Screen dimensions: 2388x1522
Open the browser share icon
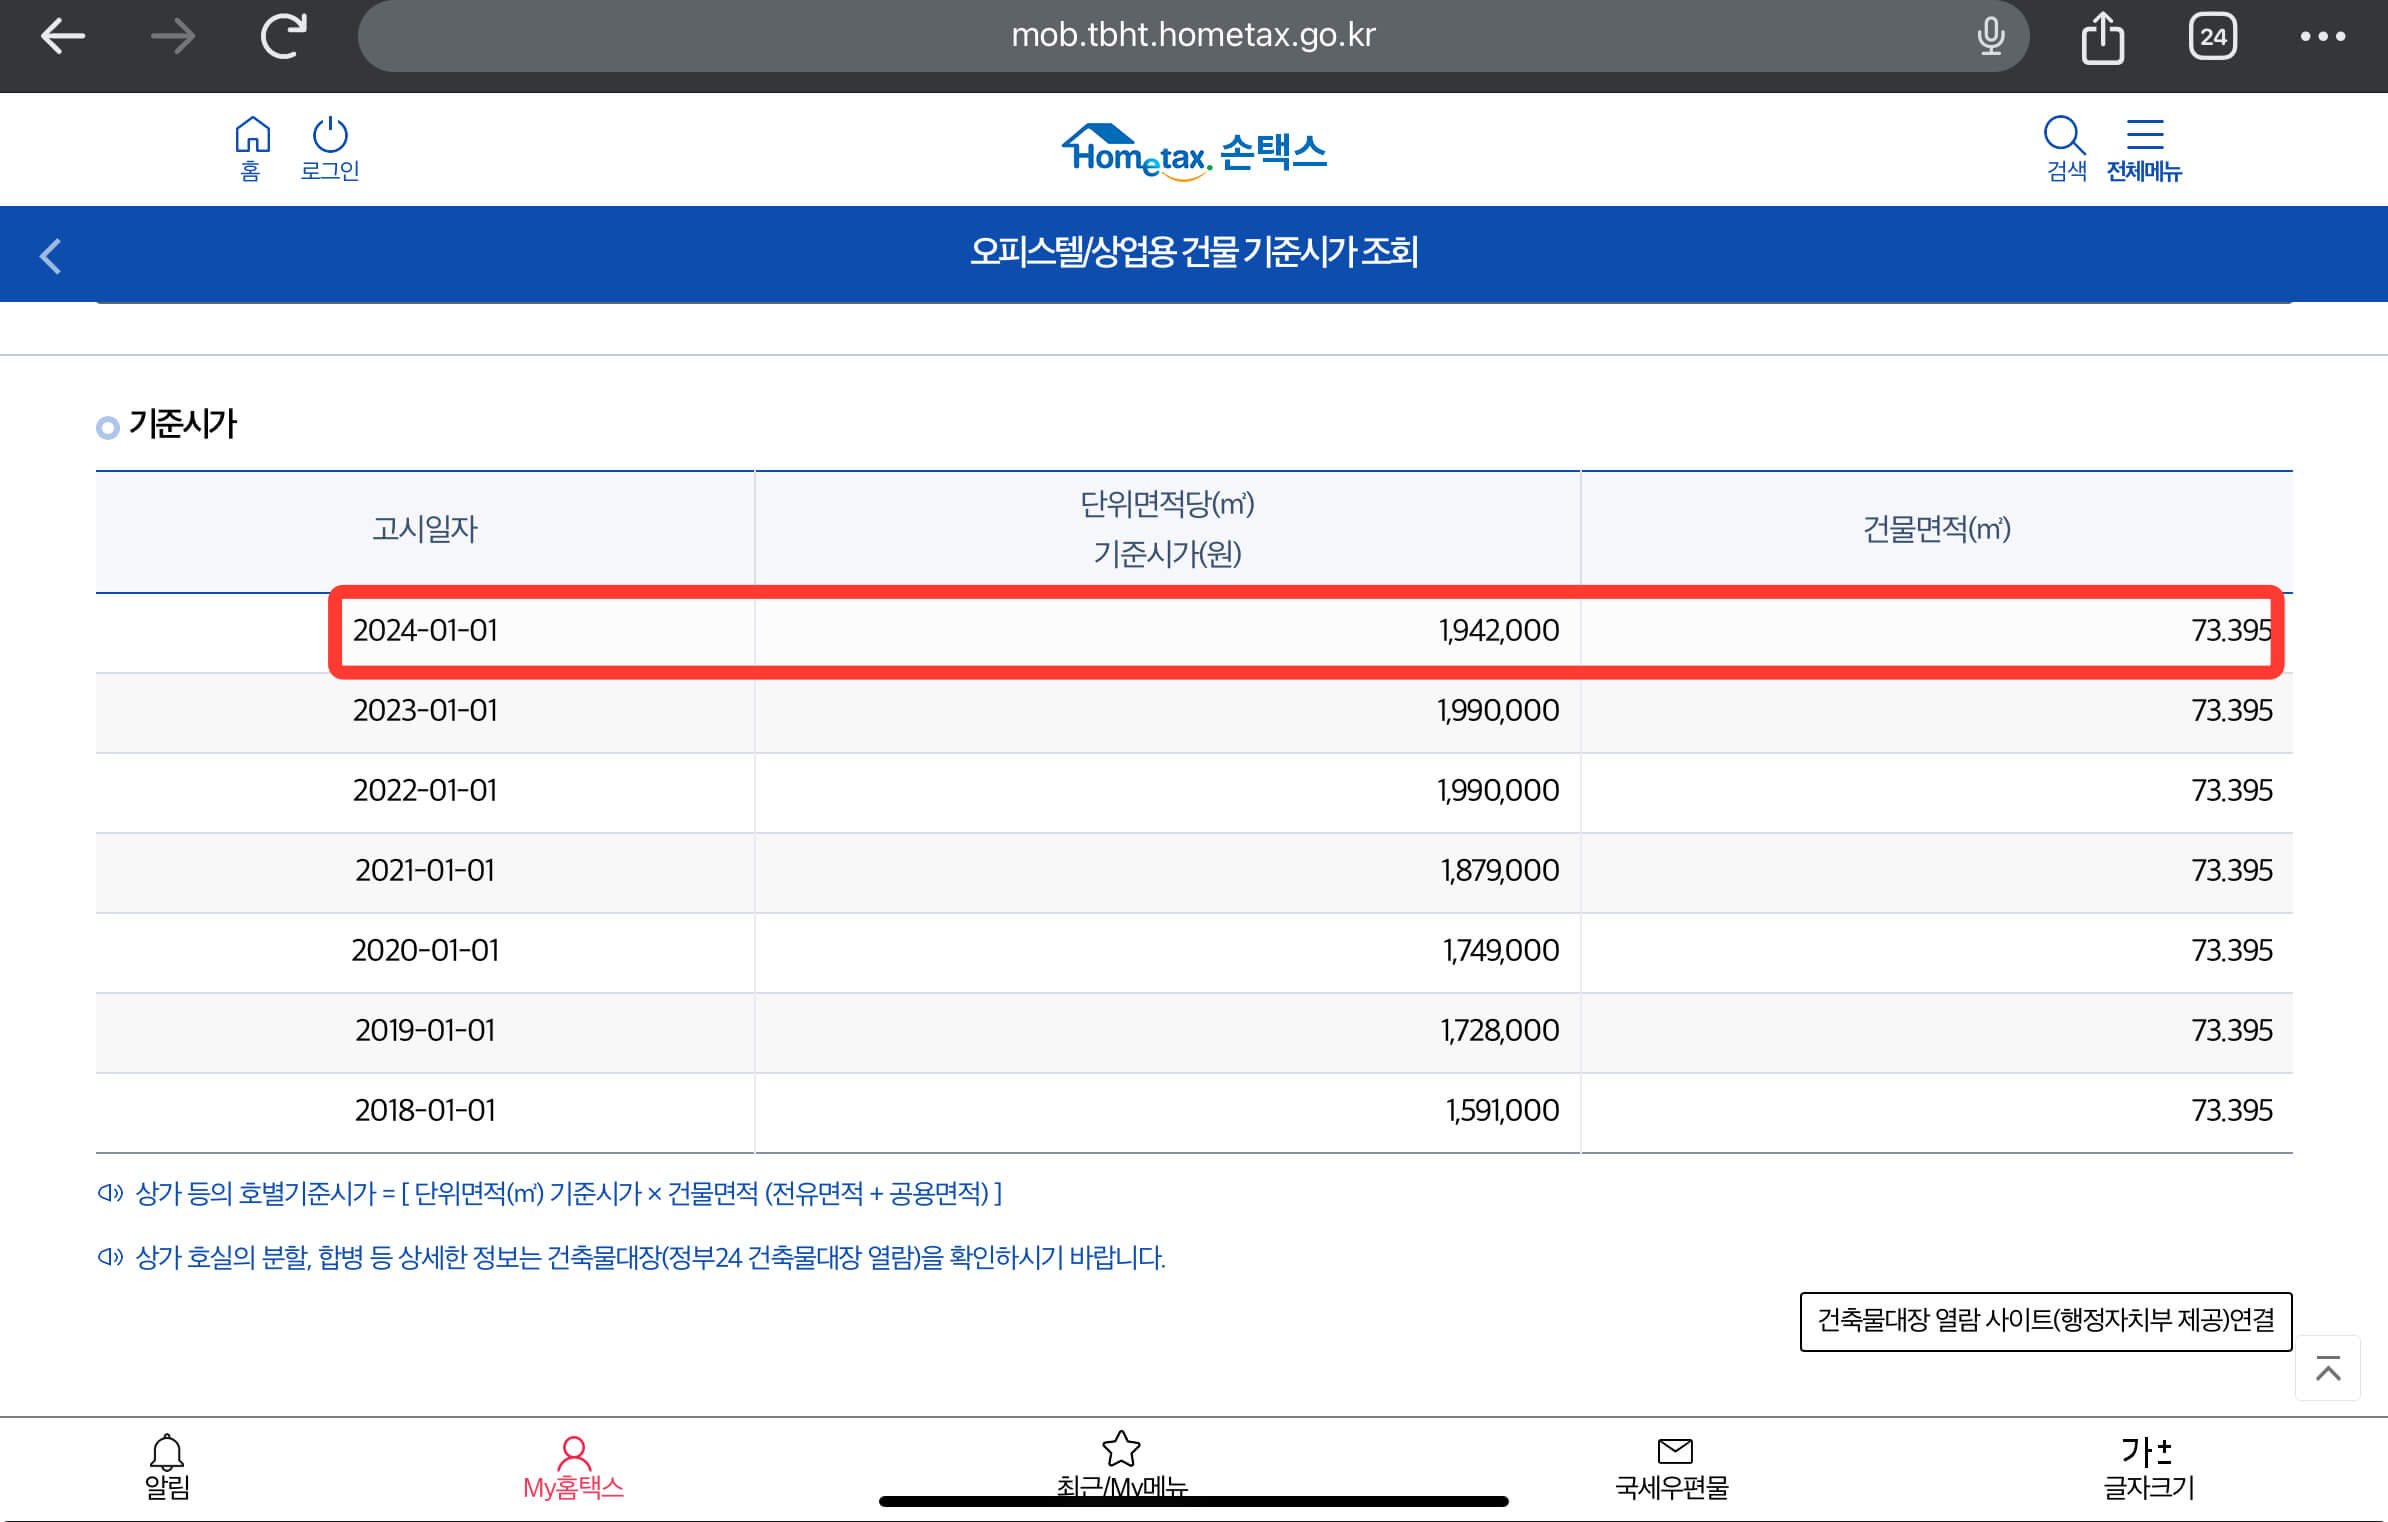tap(2102, 39)
